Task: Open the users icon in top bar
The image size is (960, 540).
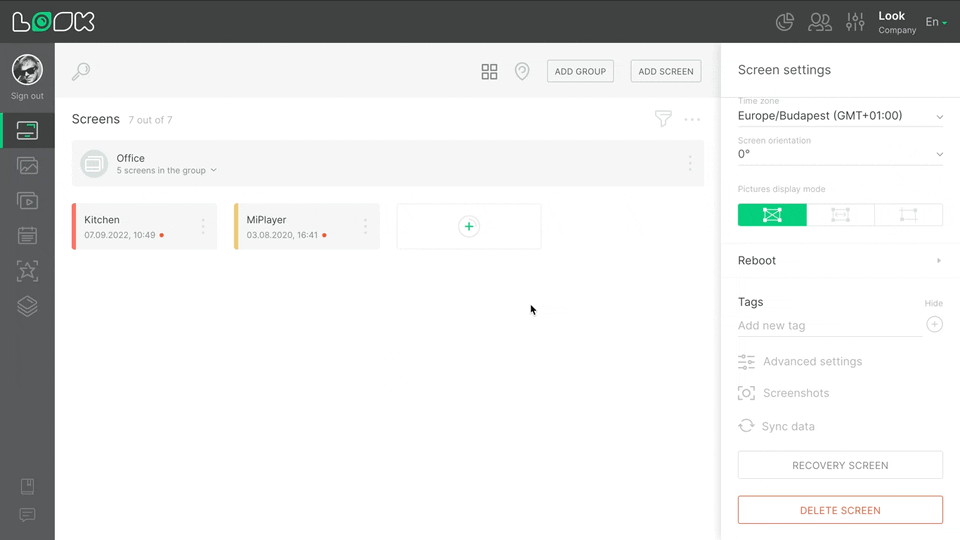Action: click(x=820, y=21)
